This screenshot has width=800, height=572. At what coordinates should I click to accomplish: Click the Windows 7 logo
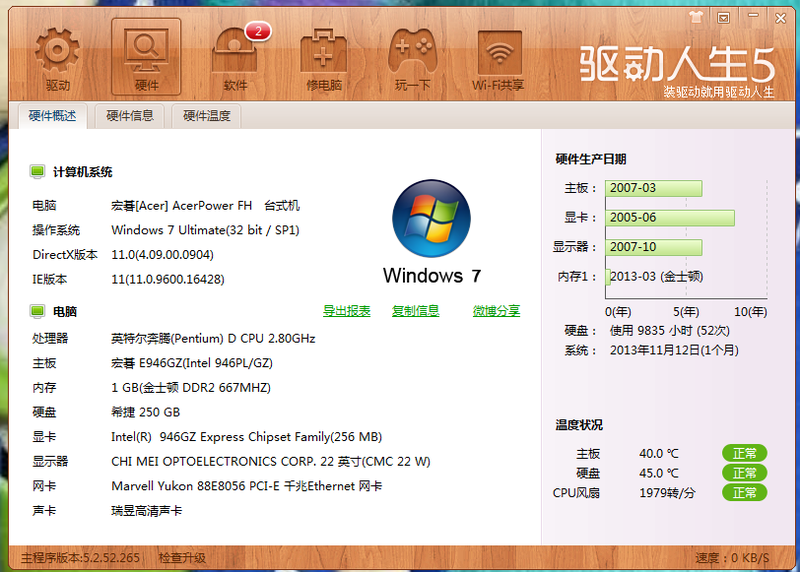(x=432, y=218)
